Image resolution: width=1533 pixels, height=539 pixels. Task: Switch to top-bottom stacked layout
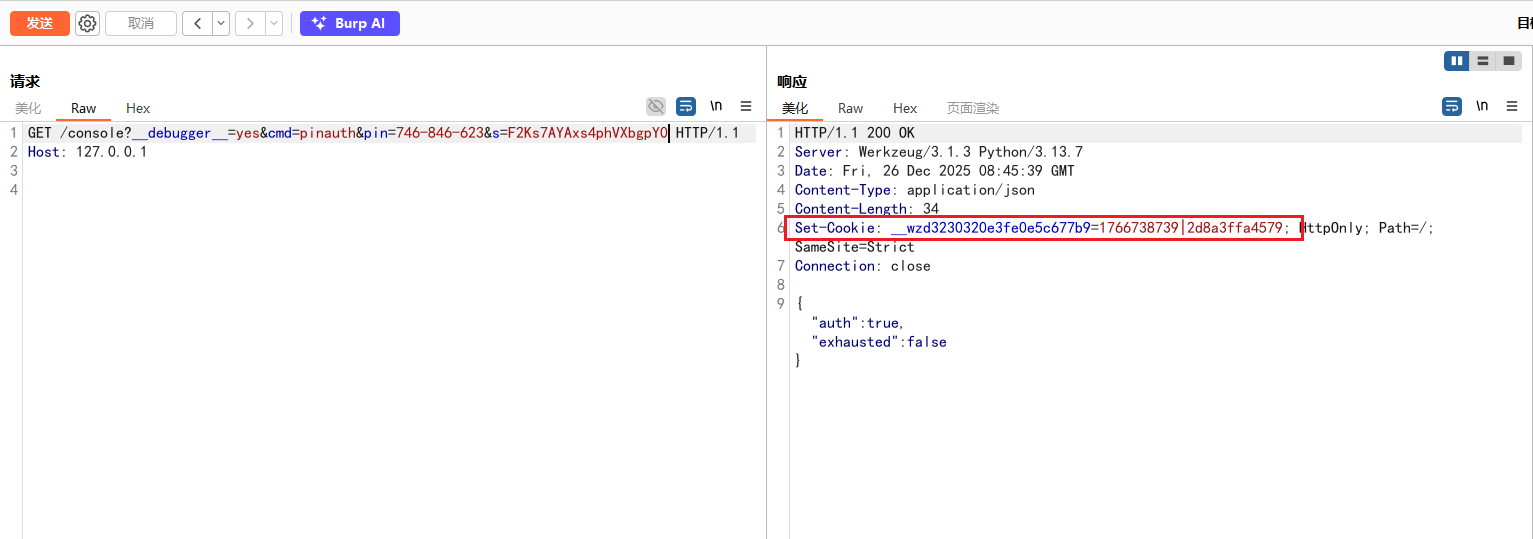(1483, 61)
